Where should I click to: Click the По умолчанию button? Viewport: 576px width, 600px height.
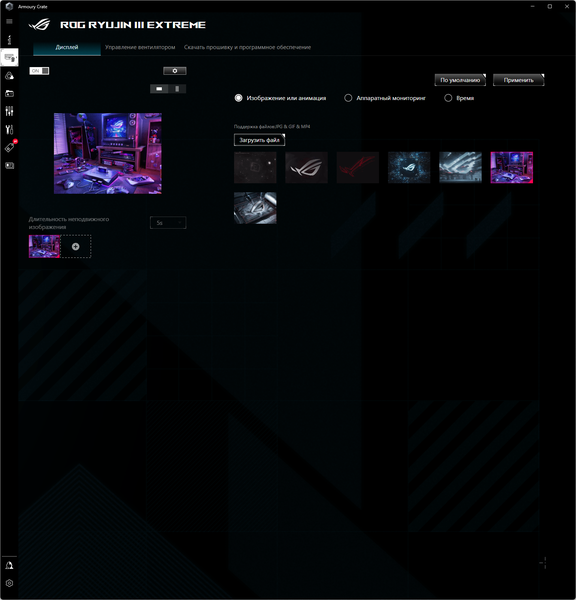pyautogui.click(x=460, y=80)
